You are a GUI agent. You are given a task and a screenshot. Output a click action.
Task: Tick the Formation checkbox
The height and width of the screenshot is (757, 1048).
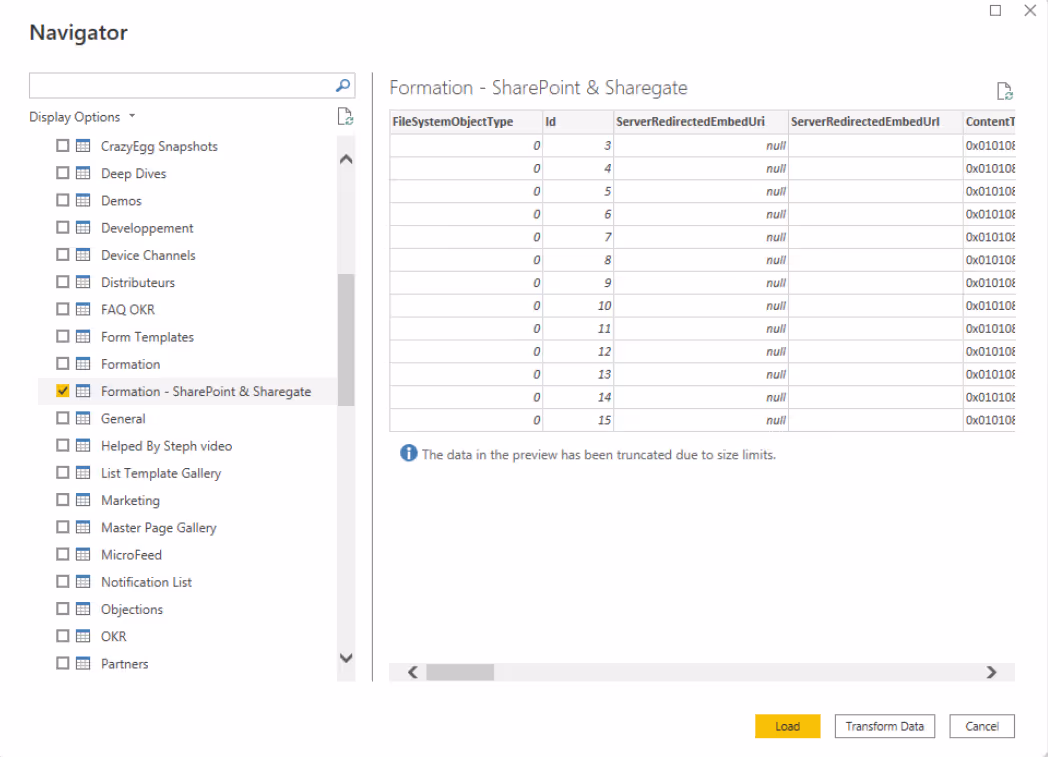tap(63, 363)
